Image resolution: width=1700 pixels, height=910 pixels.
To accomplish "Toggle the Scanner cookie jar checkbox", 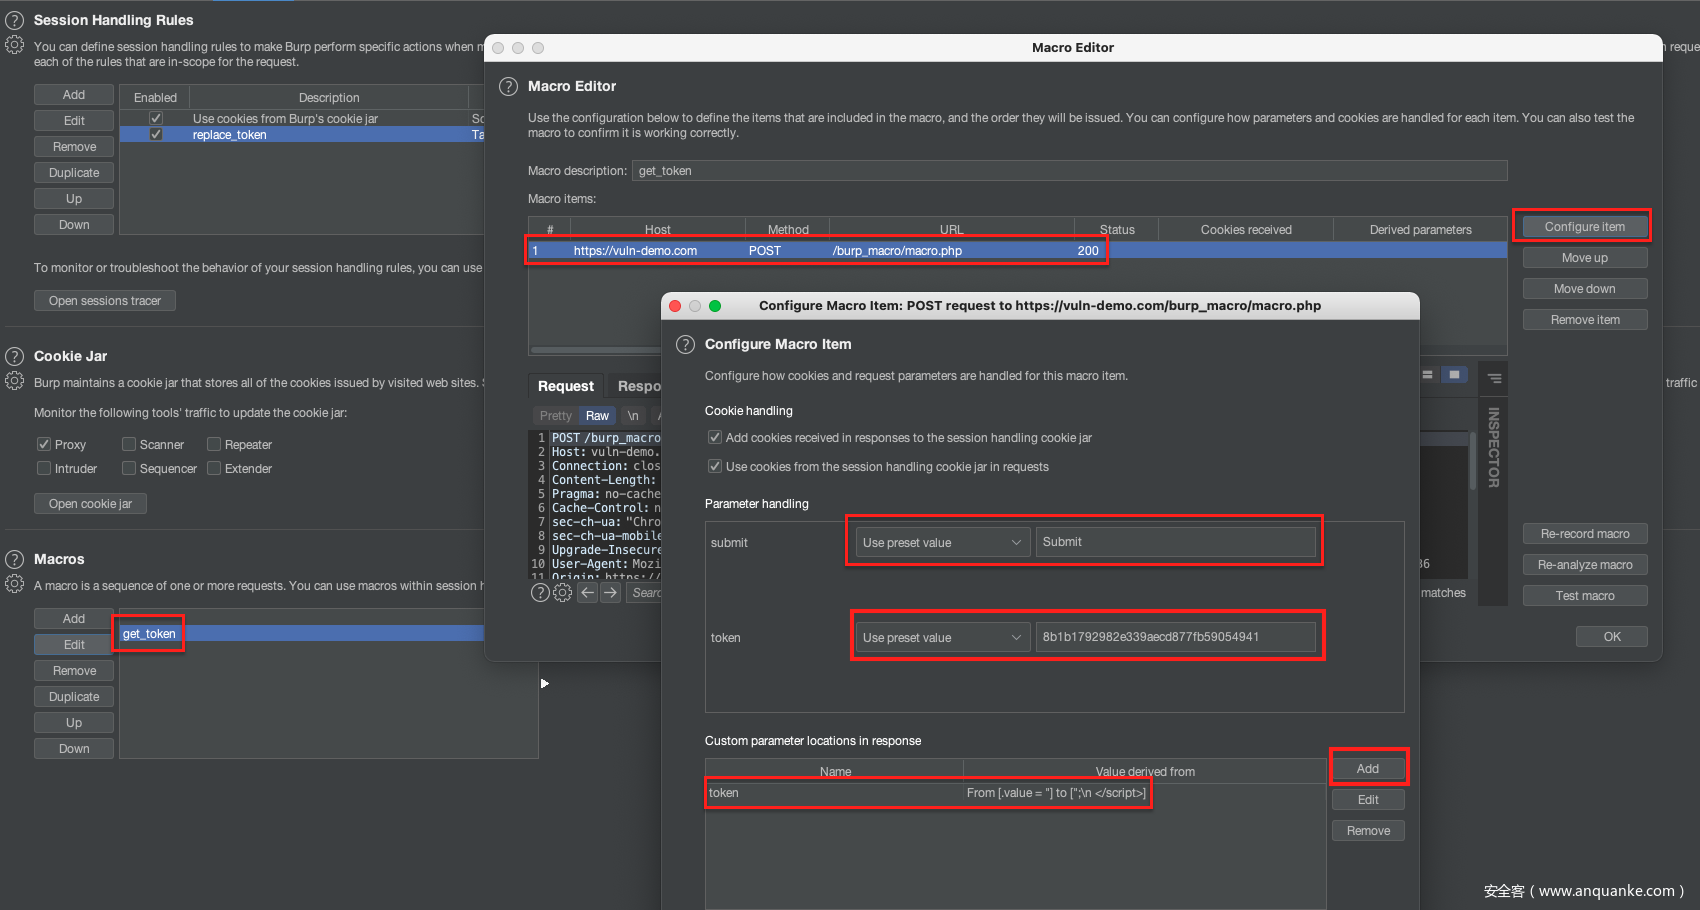I will click(x=129, y=444).
